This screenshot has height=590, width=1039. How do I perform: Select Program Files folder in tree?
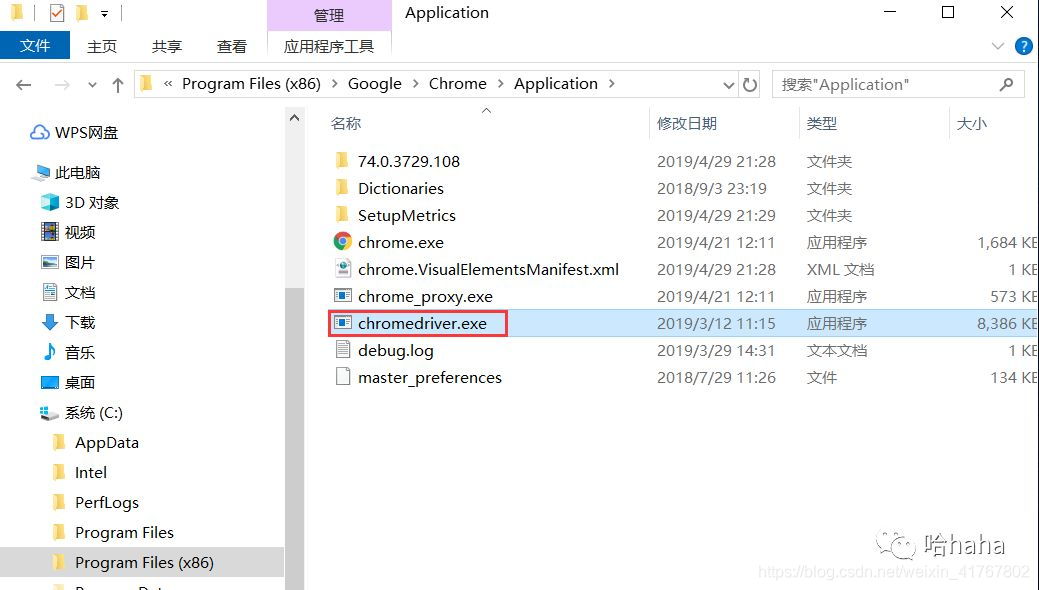tap(124, 532)
